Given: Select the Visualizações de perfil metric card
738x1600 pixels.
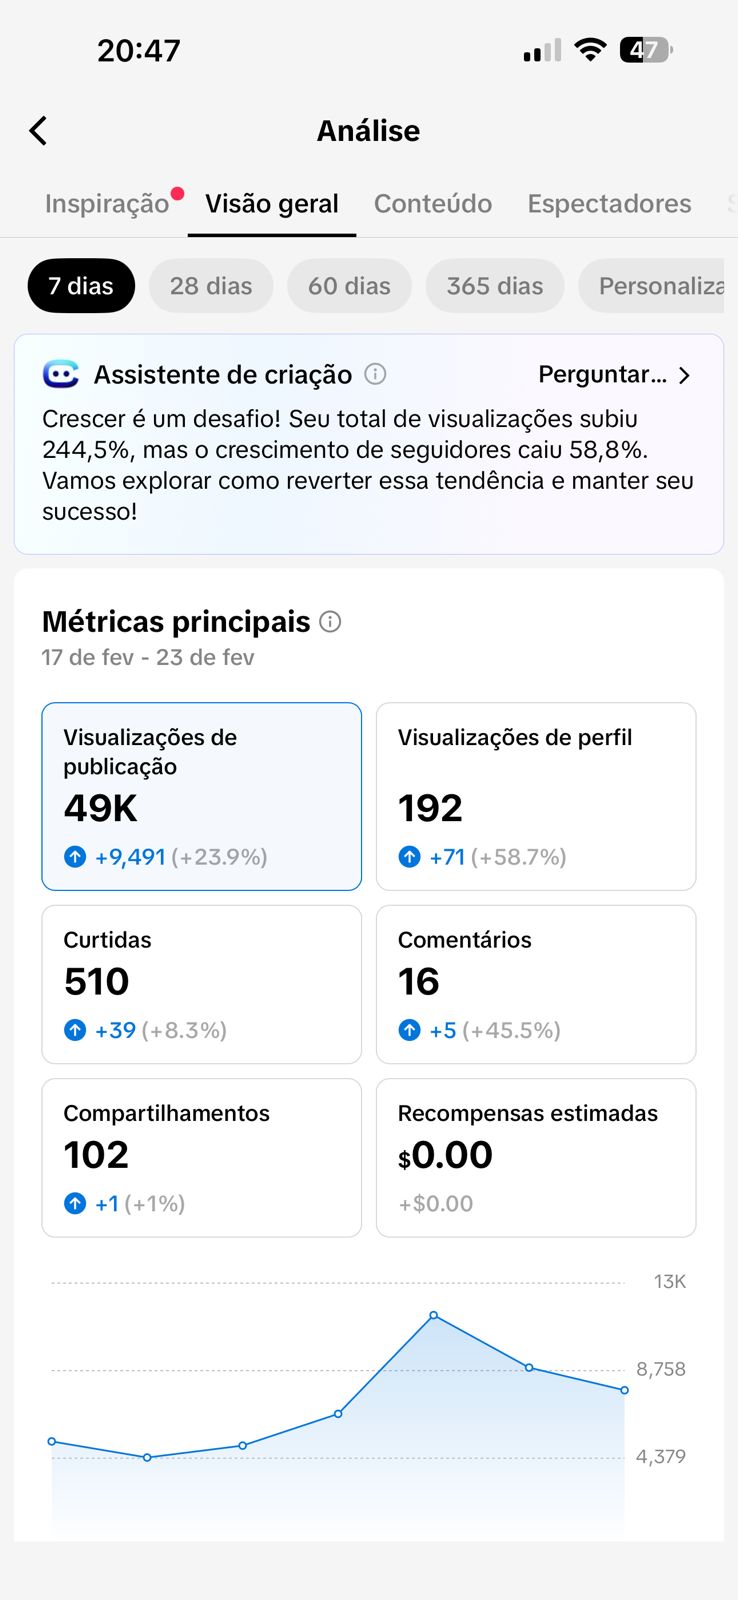Looking at the screenshot, I should 536,796.
